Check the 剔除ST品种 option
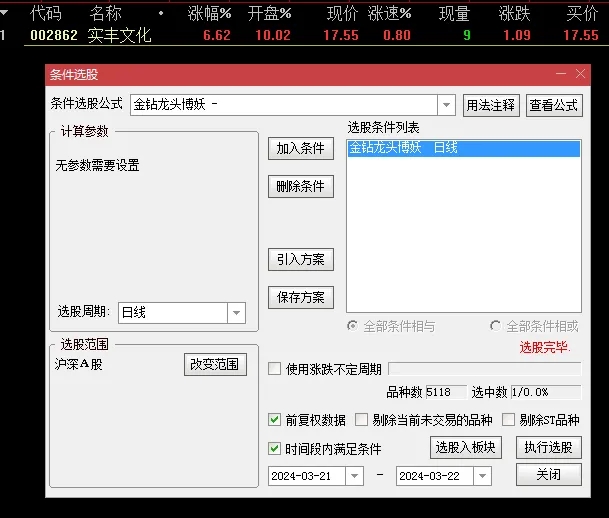This screenshot has width=609, height=518. (509, 420)
